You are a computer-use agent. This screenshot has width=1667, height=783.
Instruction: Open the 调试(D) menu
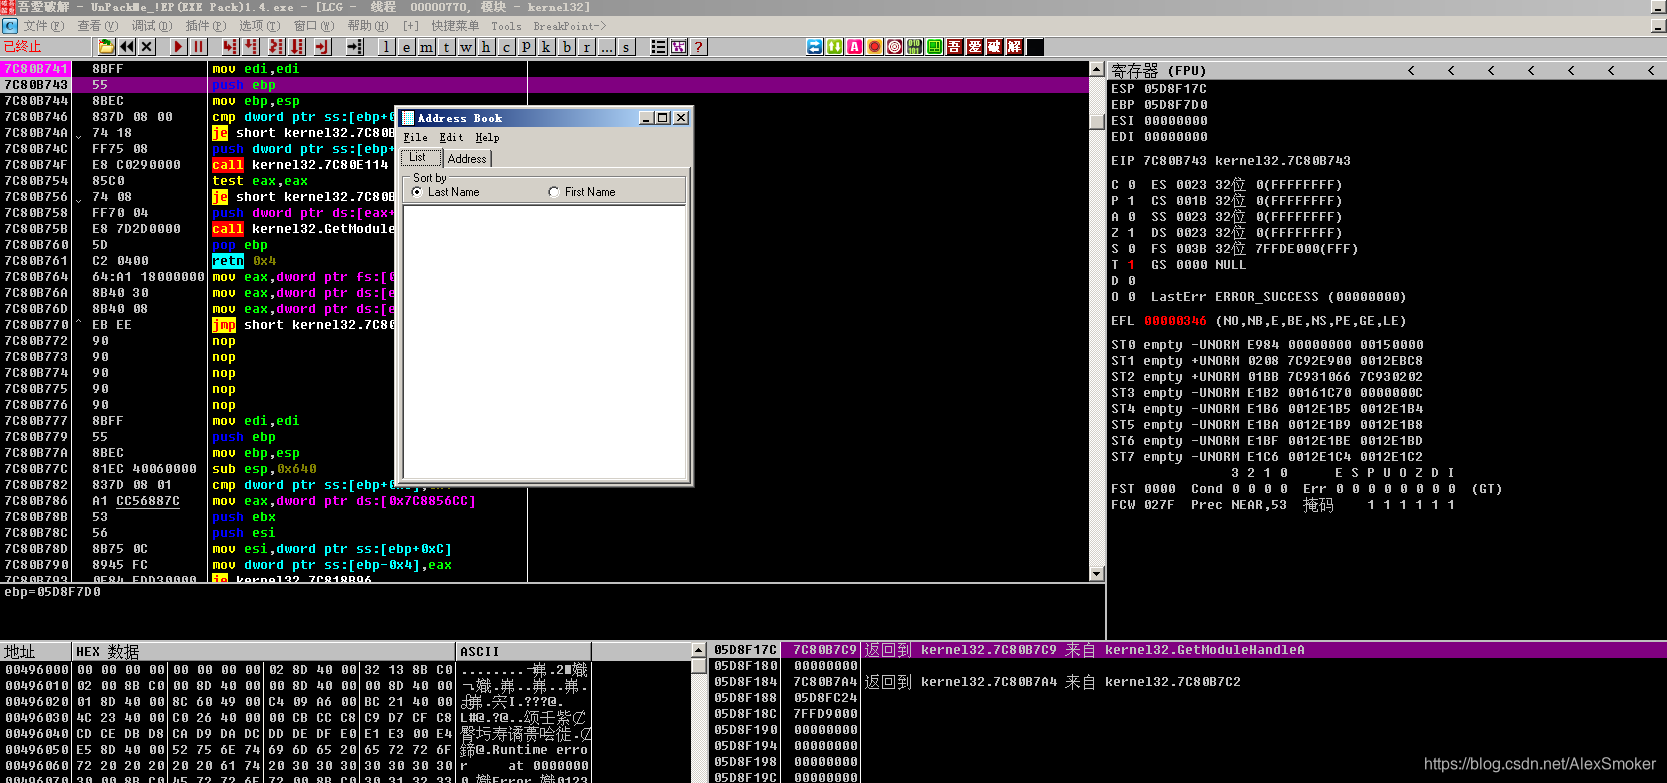pos(152,26)
